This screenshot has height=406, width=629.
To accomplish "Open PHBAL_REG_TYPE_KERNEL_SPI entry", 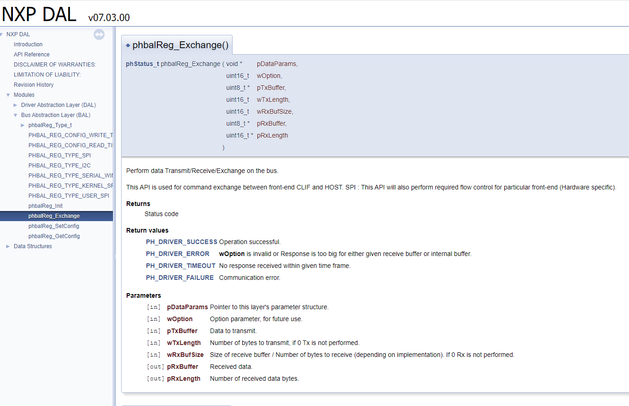I will point(71,186).
